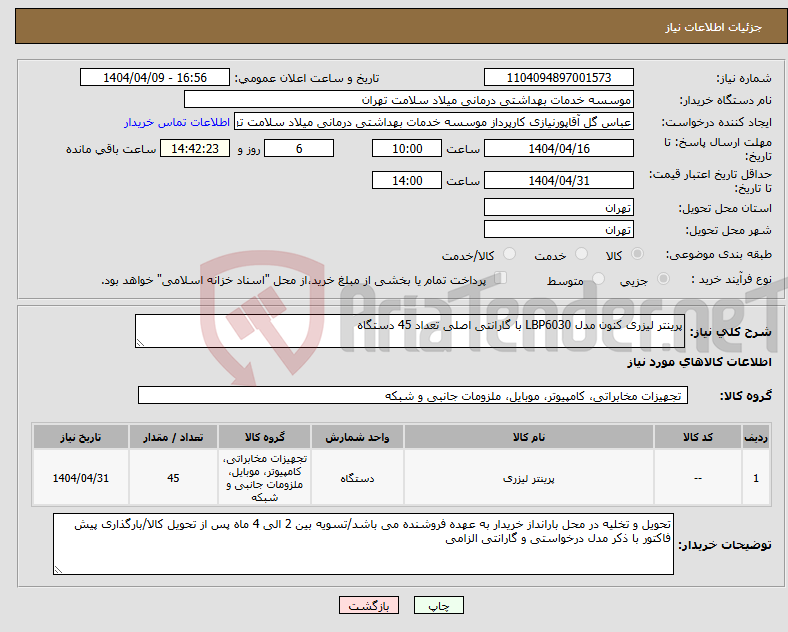Click the announcement date field 1404/04/09 - 16:56
This screenshot has height=632, width=788.
coord(155,77)
